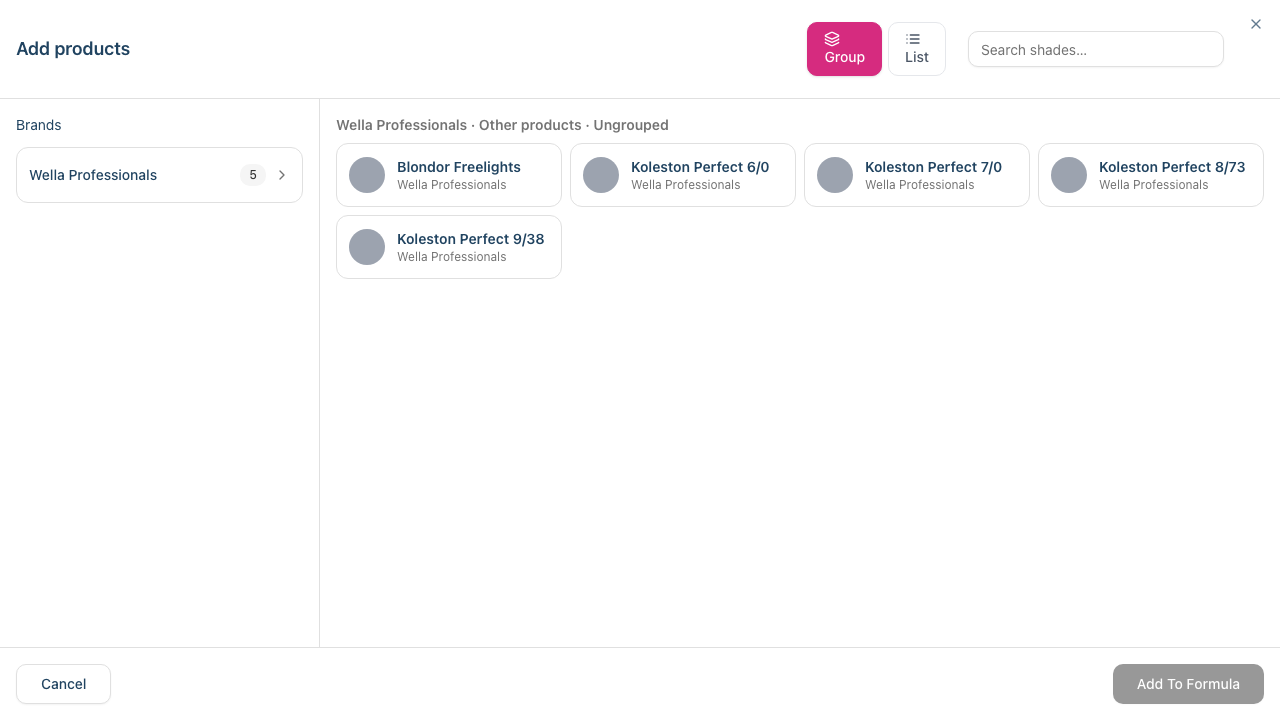Expand Wella Professionals brand chevron
This screenshot has height=720, width=1280.
(x=282, y=175)
